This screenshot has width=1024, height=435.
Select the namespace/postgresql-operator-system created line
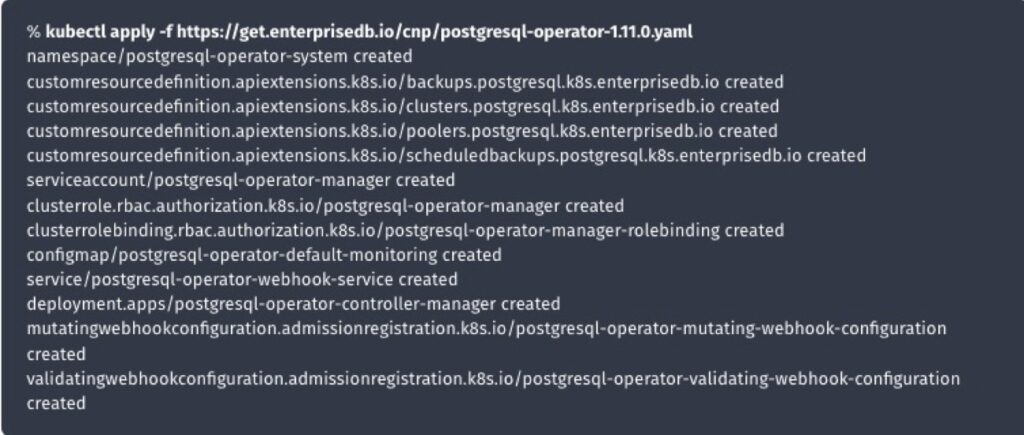219,57
